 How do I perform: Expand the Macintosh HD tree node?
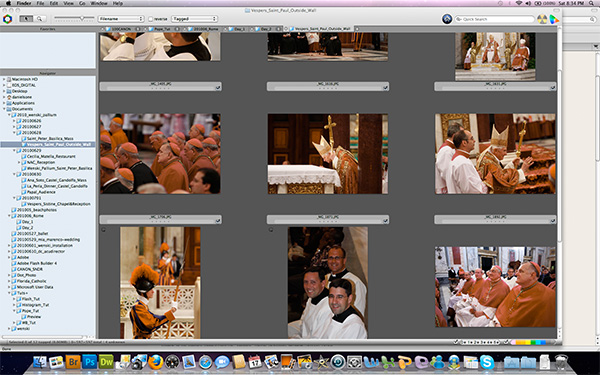coord(4,79)
